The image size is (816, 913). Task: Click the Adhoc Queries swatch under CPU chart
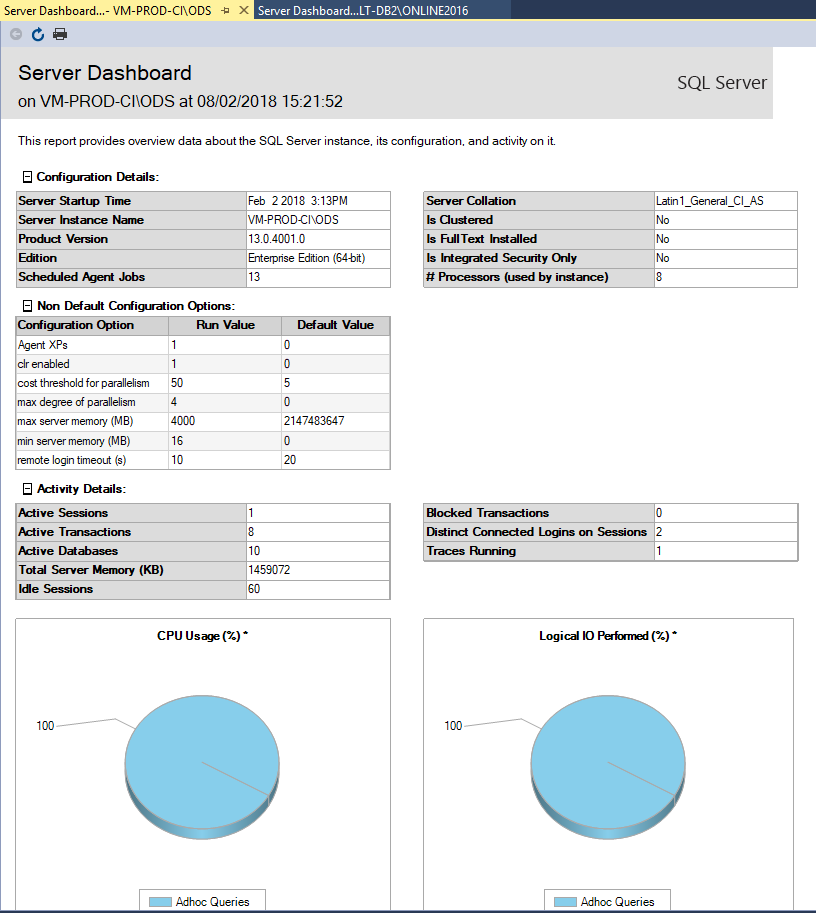click(160, 902)
